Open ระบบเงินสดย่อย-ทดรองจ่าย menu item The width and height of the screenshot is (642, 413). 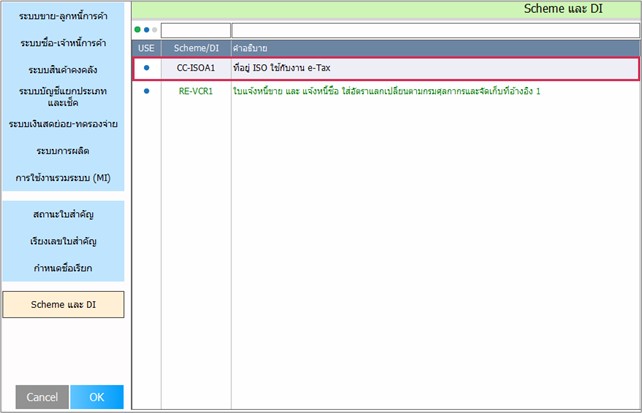[63, 124]
